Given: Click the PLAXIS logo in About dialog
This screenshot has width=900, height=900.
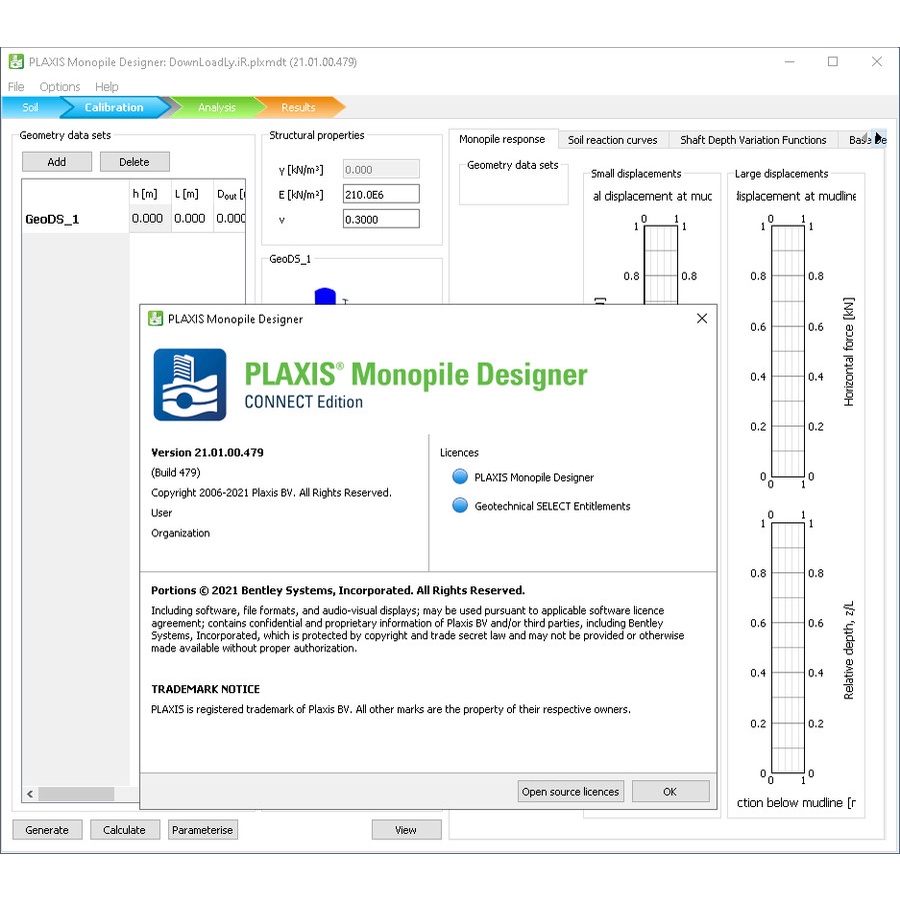Looking at the screenshot, I should pos(190,385).
